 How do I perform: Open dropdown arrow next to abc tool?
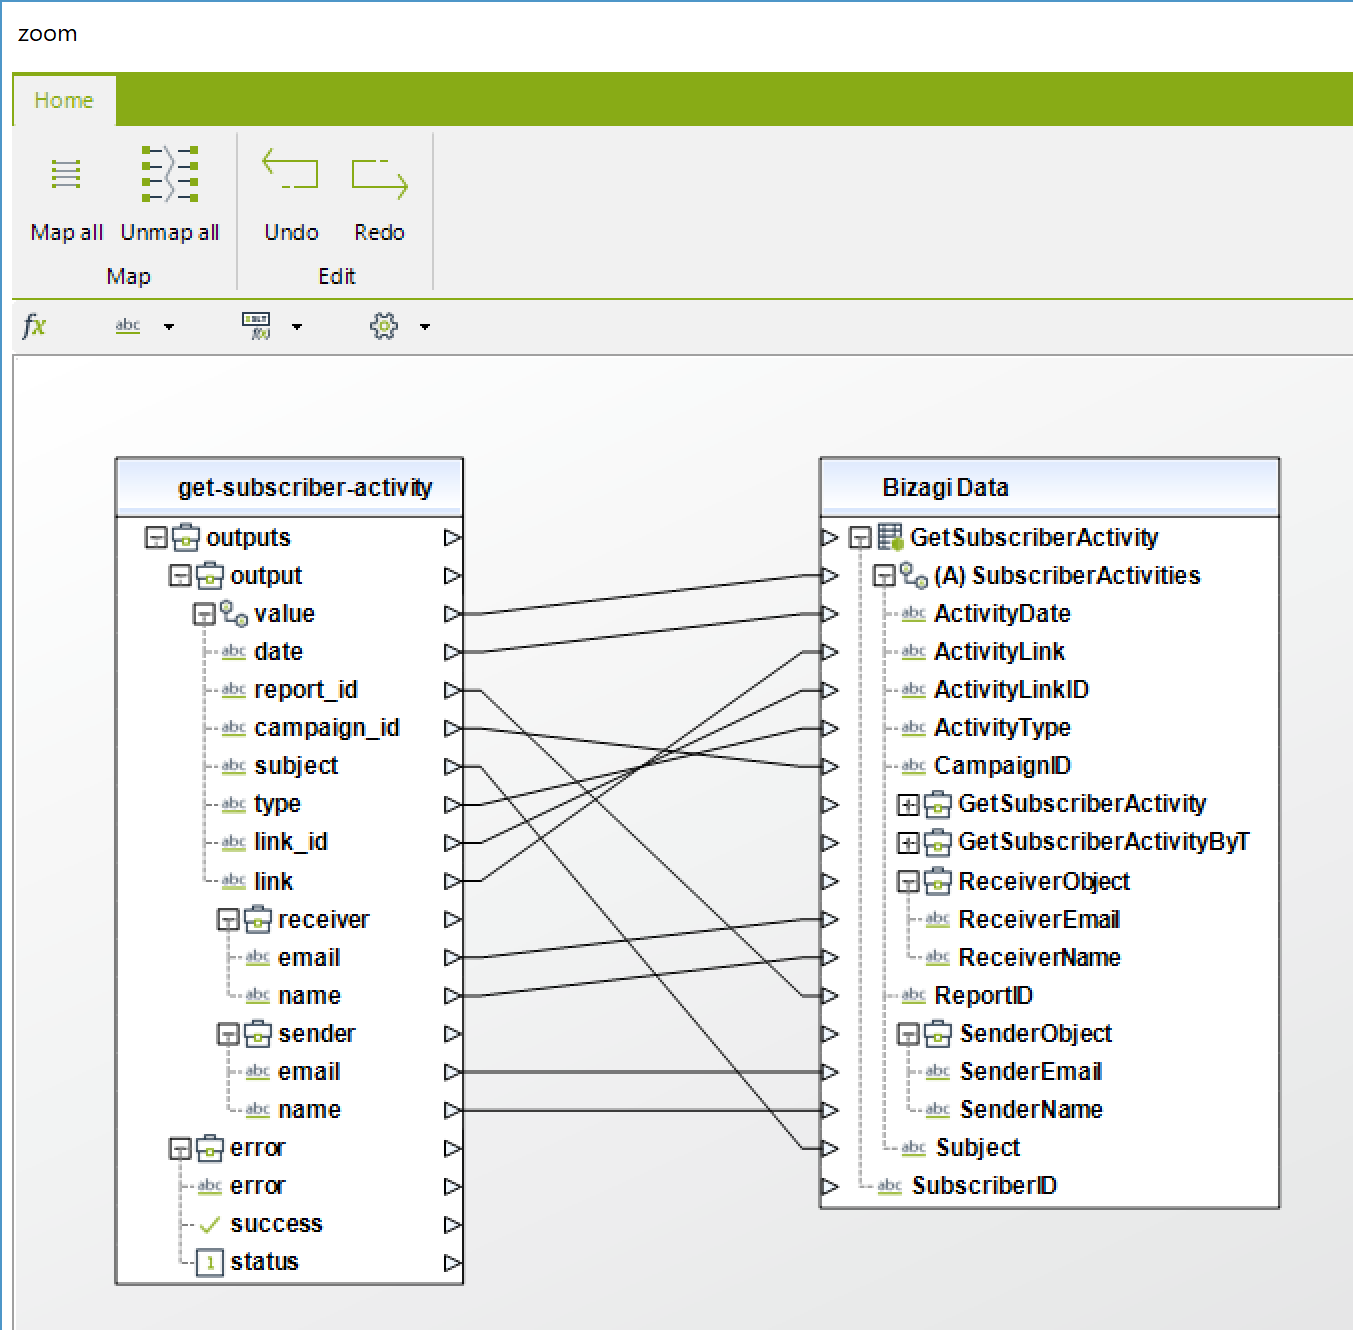169,327
